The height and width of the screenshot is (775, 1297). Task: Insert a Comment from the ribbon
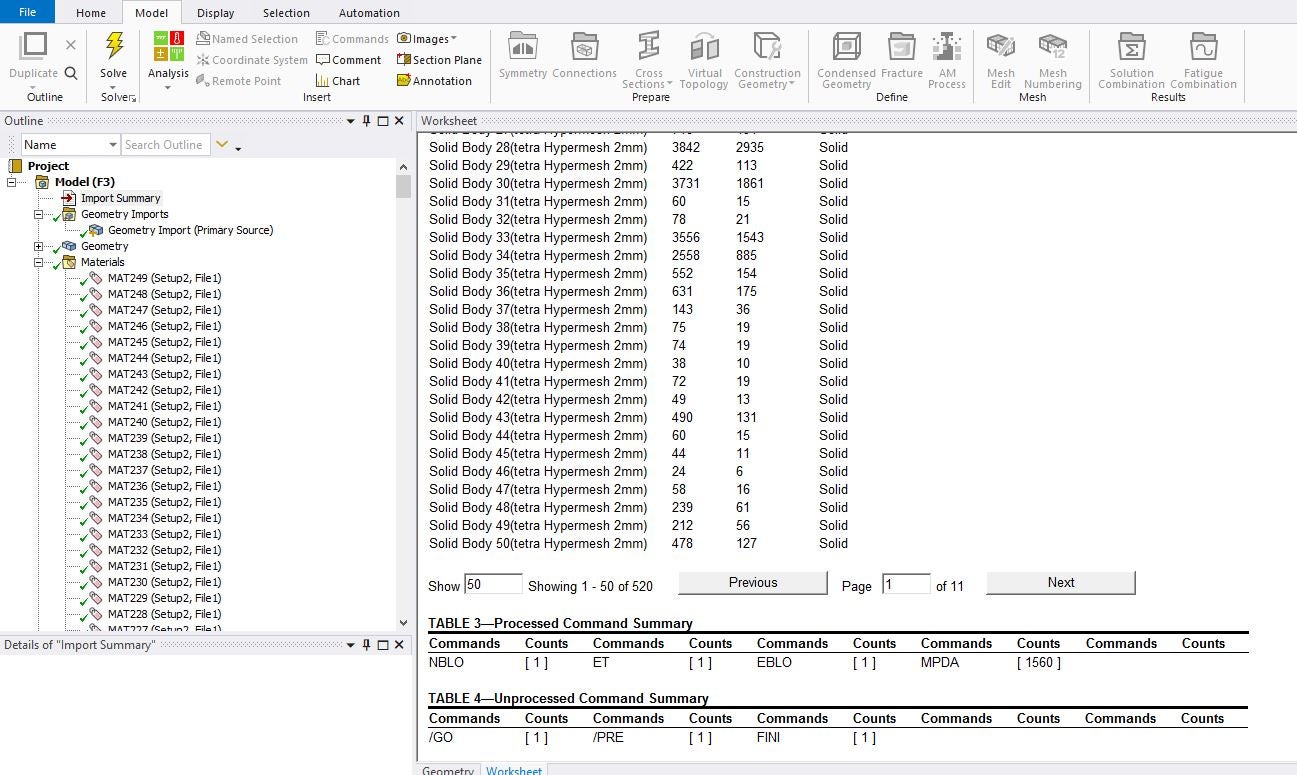(x=348, y=60)
